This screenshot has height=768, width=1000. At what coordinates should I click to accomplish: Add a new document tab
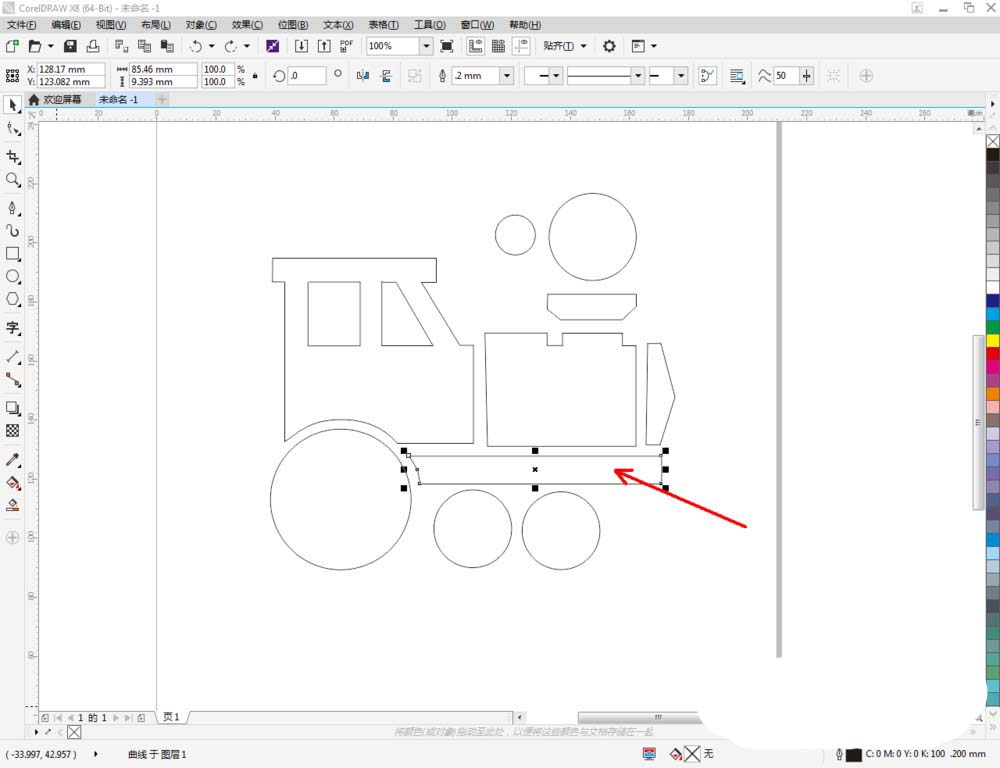pyautogui.click(x=162, y=100)
